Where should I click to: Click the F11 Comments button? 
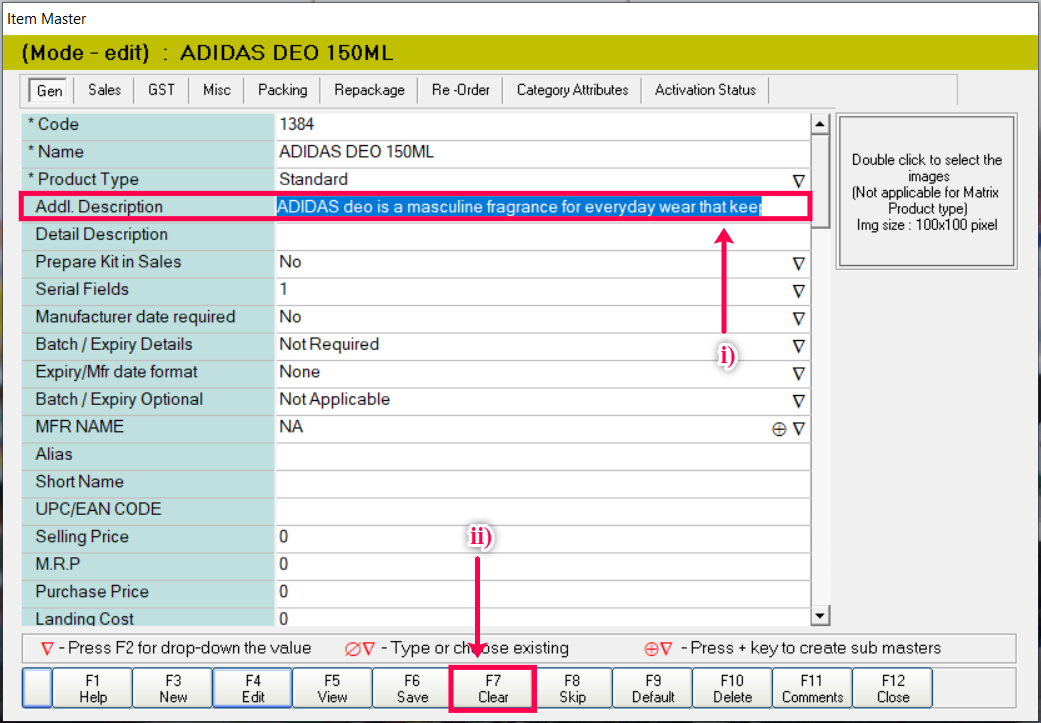812,688
